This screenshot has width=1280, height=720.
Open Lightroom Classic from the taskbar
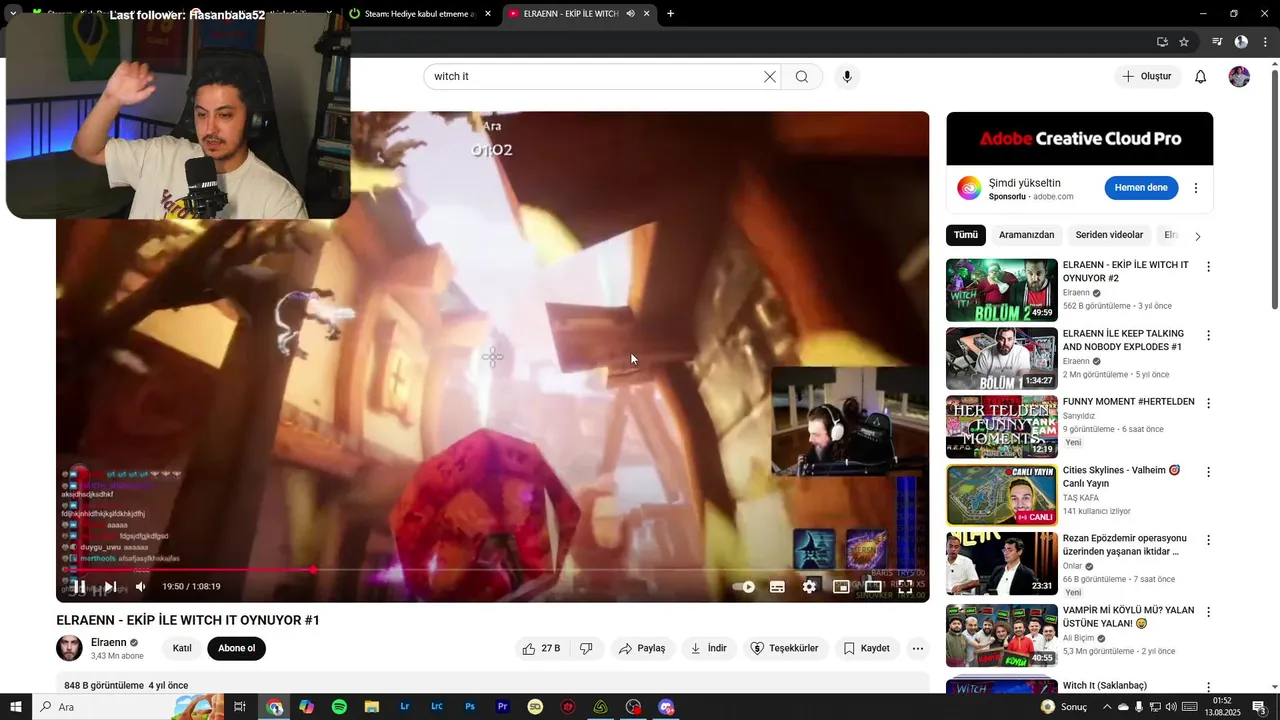437,707
